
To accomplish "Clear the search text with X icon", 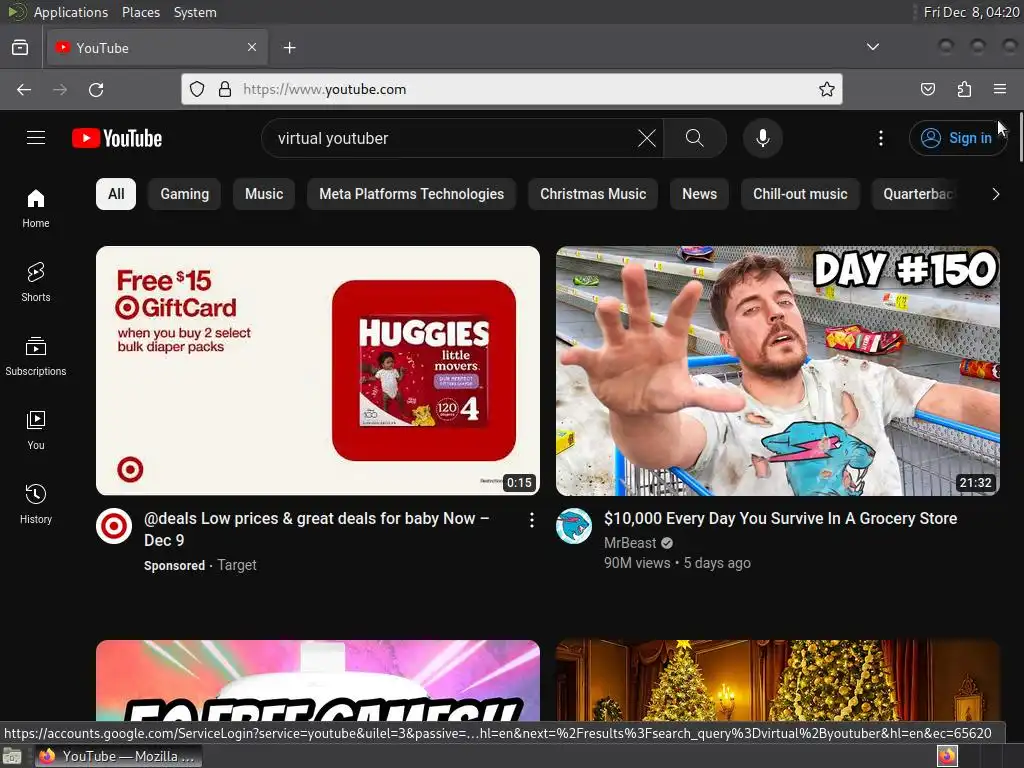I will click(647, 138).
